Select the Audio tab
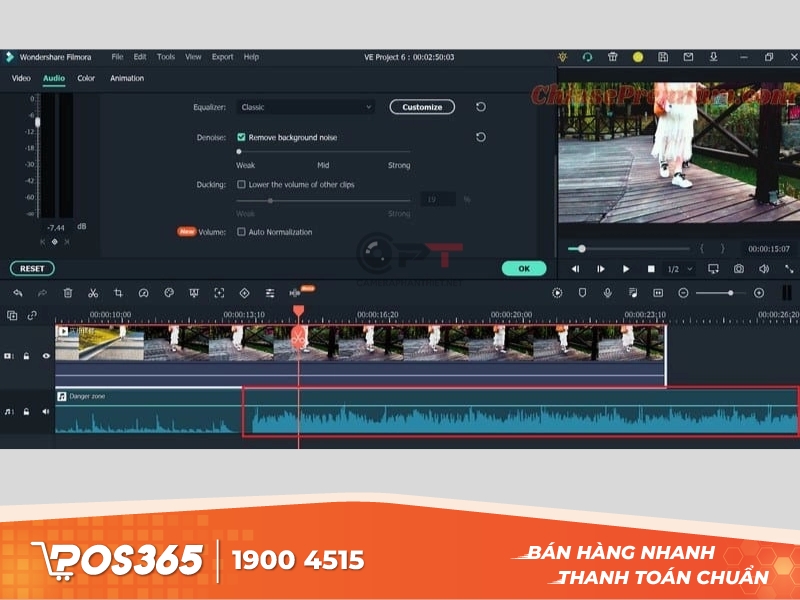 [x=54, y=78]
